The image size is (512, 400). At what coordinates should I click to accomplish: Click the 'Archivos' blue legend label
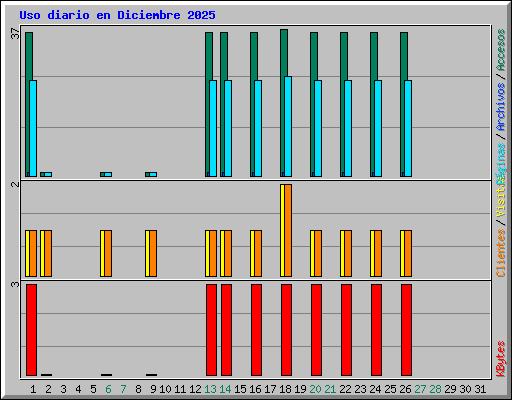click(x=501, y=107)
